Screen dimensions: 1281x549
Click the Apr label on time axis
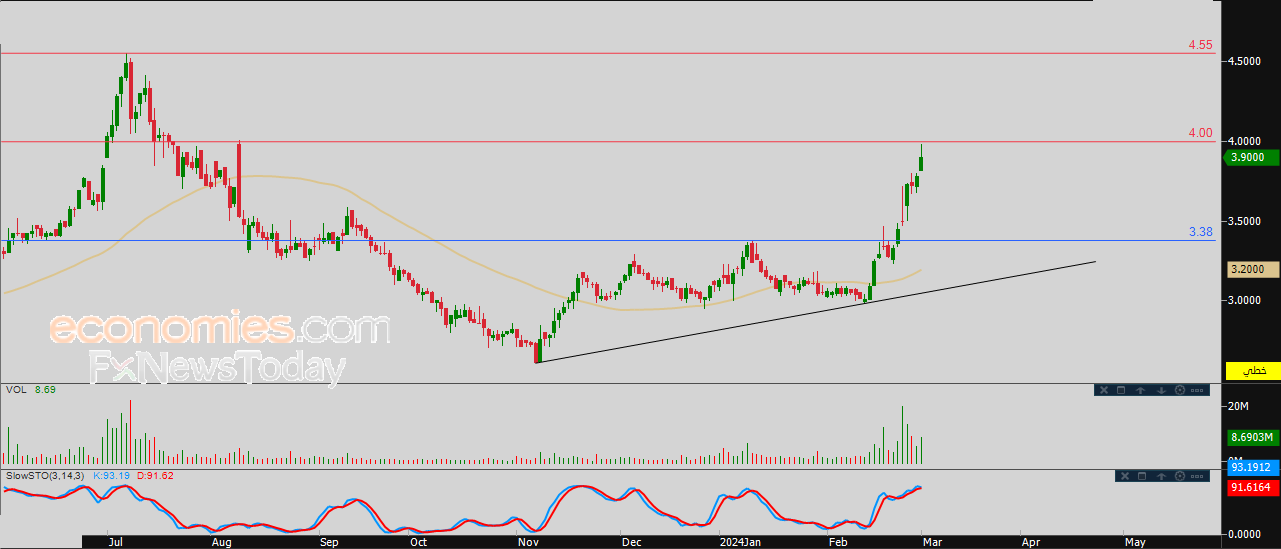[1030, 541]
